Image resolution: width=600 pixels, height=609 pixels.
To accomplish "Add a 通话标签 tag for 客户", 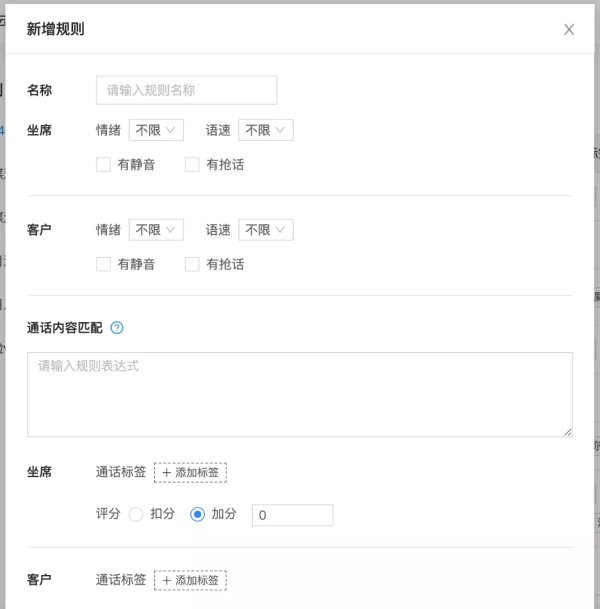I will pos(190,580).
